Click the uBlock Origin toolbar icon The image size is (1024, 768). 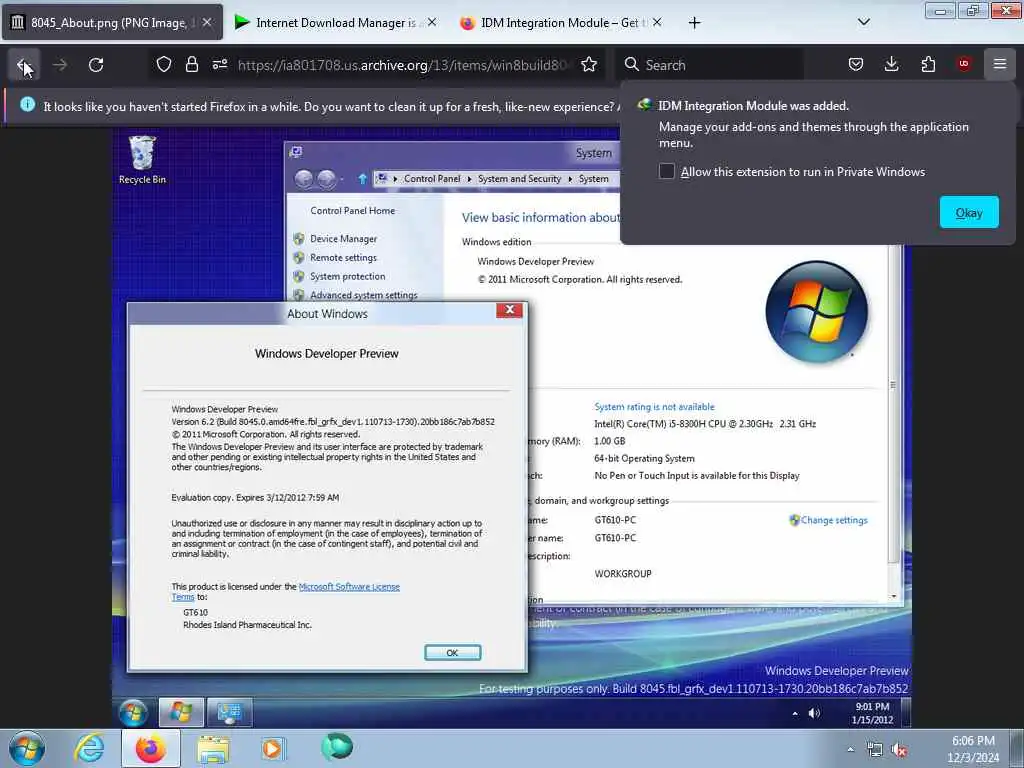click(x=964, y=64)
